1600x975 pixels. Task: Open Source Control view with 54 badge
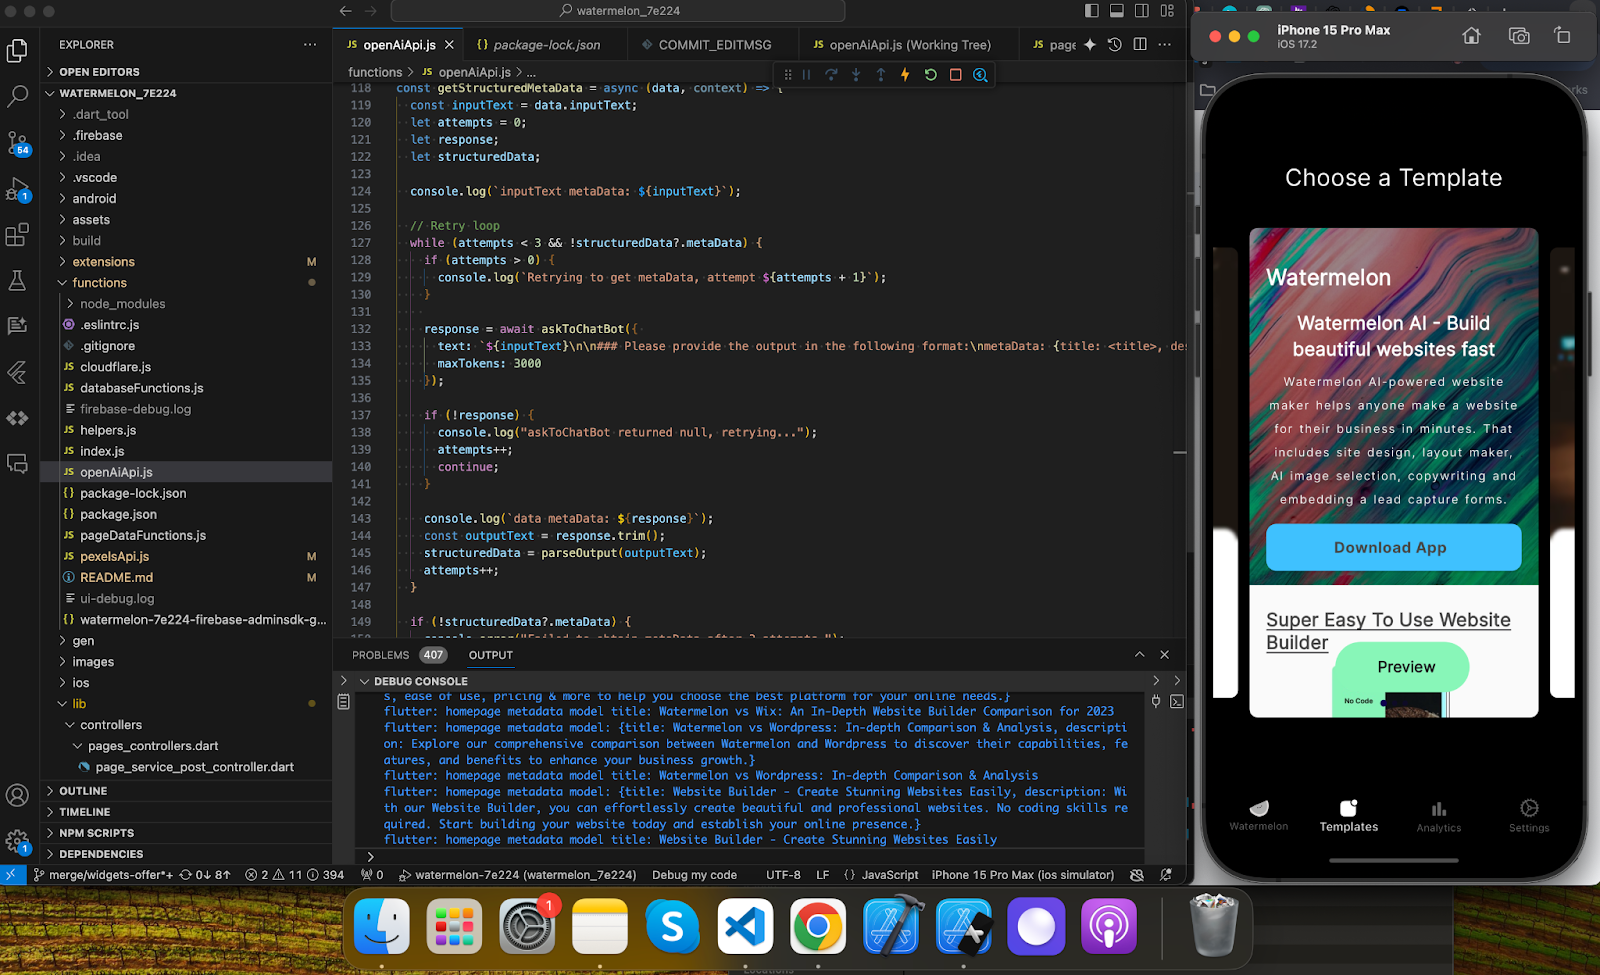pos(17,143)
